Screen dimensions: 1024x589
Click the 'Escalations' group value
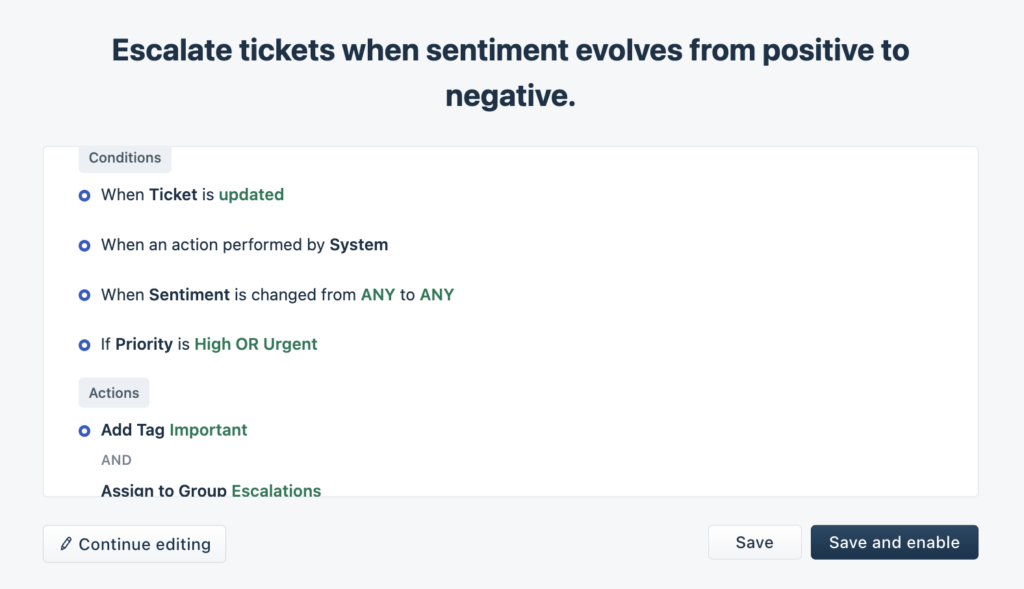(276, 490)
